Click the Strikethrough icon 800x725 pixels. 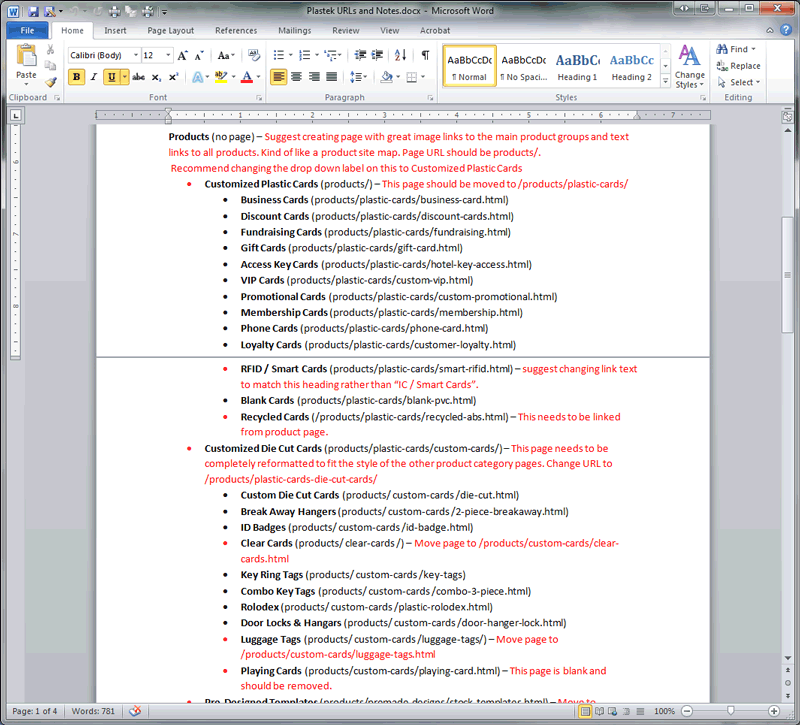click(138, 77)
